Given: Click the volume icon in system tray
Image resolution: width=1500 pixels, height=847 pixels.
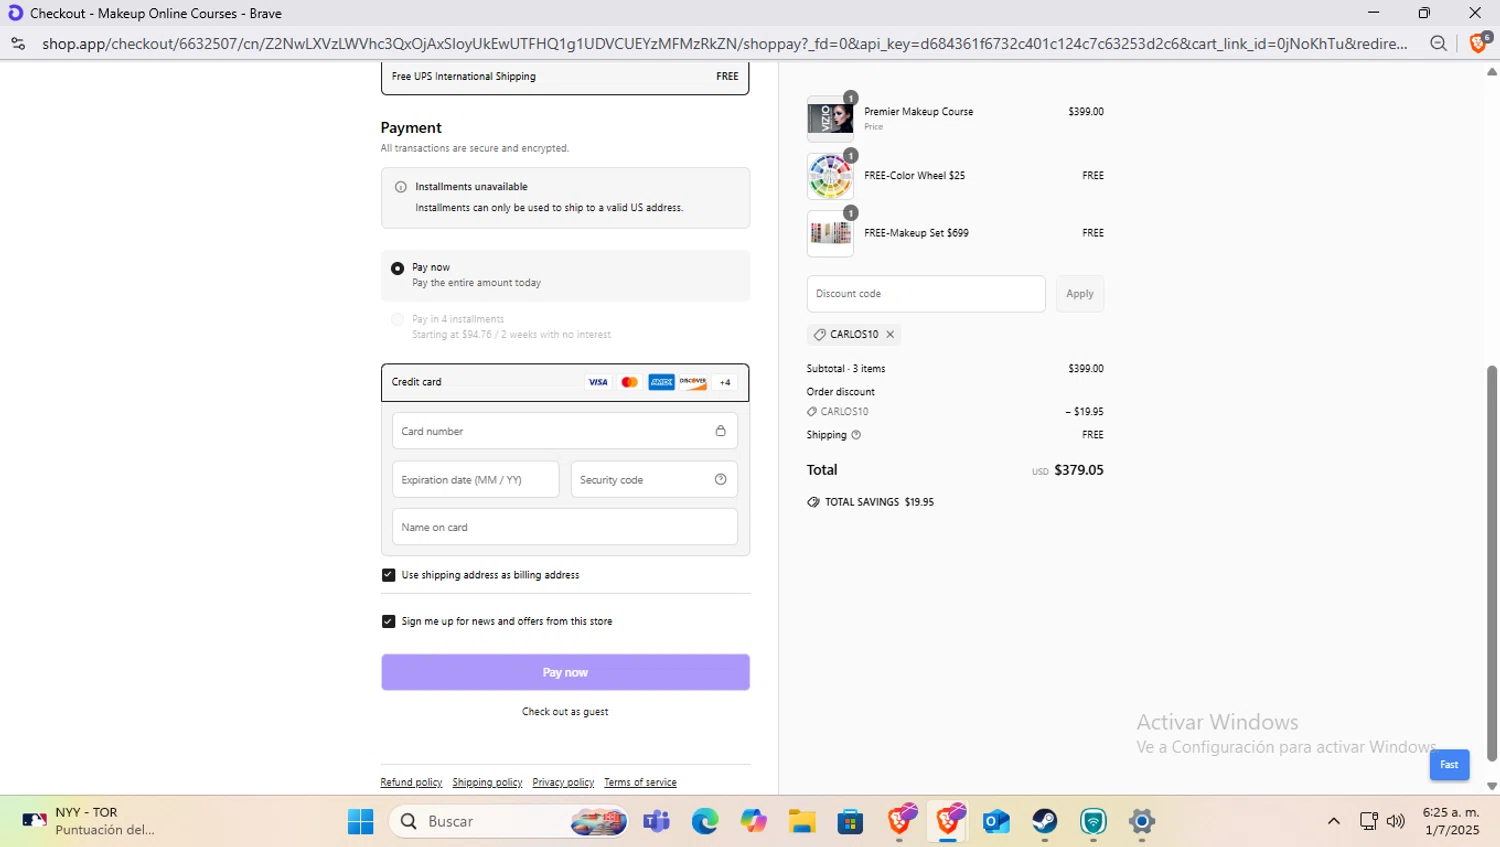Looking at the screenshot, I should tap(1396, 821).
